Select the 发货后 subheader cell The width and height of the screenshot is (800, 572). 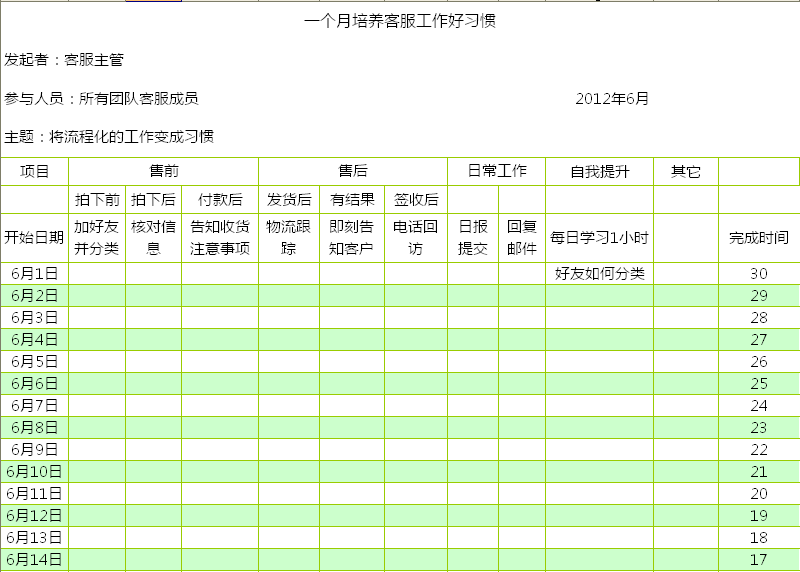[289, 200]
